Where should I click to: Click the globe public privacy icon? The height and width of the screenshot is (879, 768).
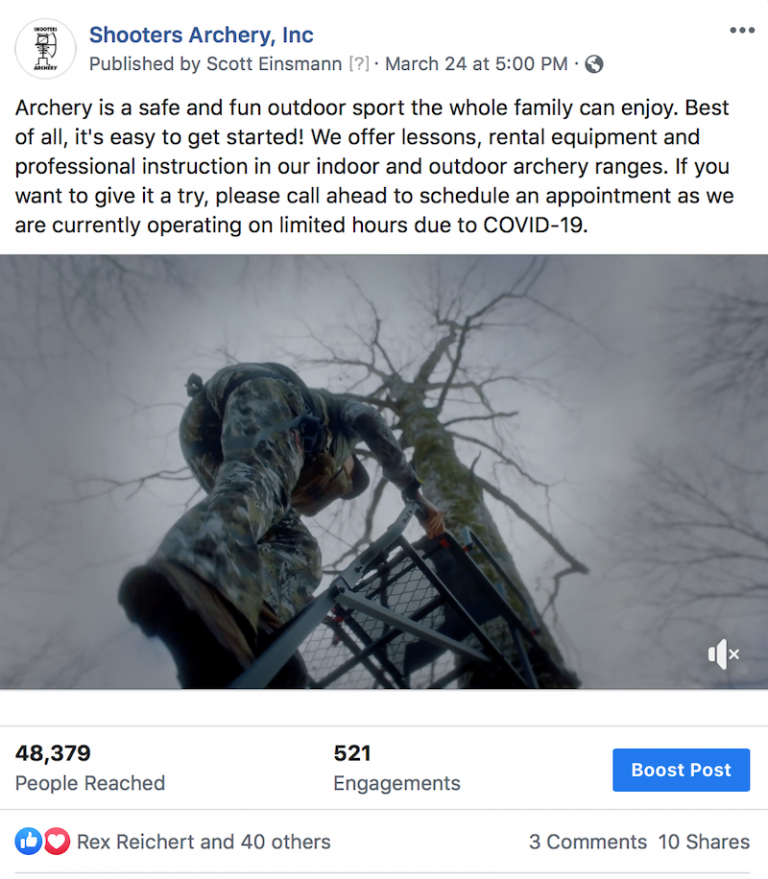coord(594,64)
